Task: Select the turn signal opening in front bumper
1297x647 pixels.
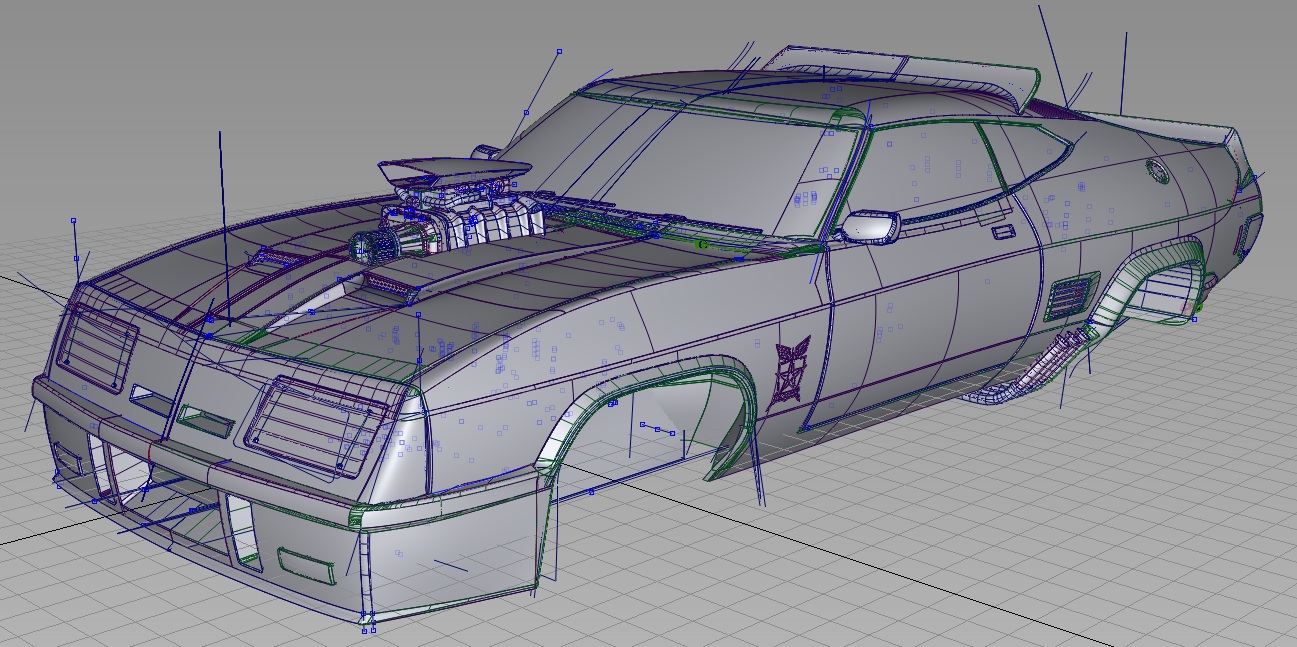Action: [x=308, y=565]
